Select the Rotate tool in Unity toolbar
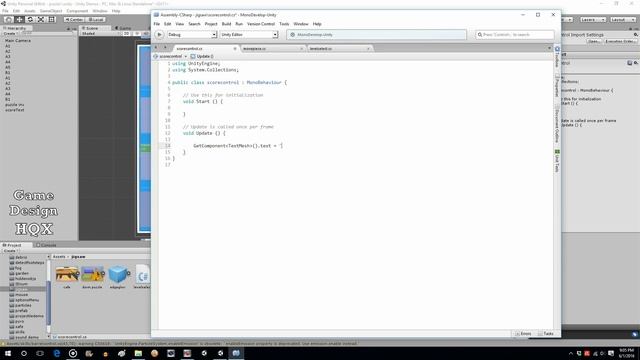This screenshot has width=640, height=360. (x=30, y=20)
